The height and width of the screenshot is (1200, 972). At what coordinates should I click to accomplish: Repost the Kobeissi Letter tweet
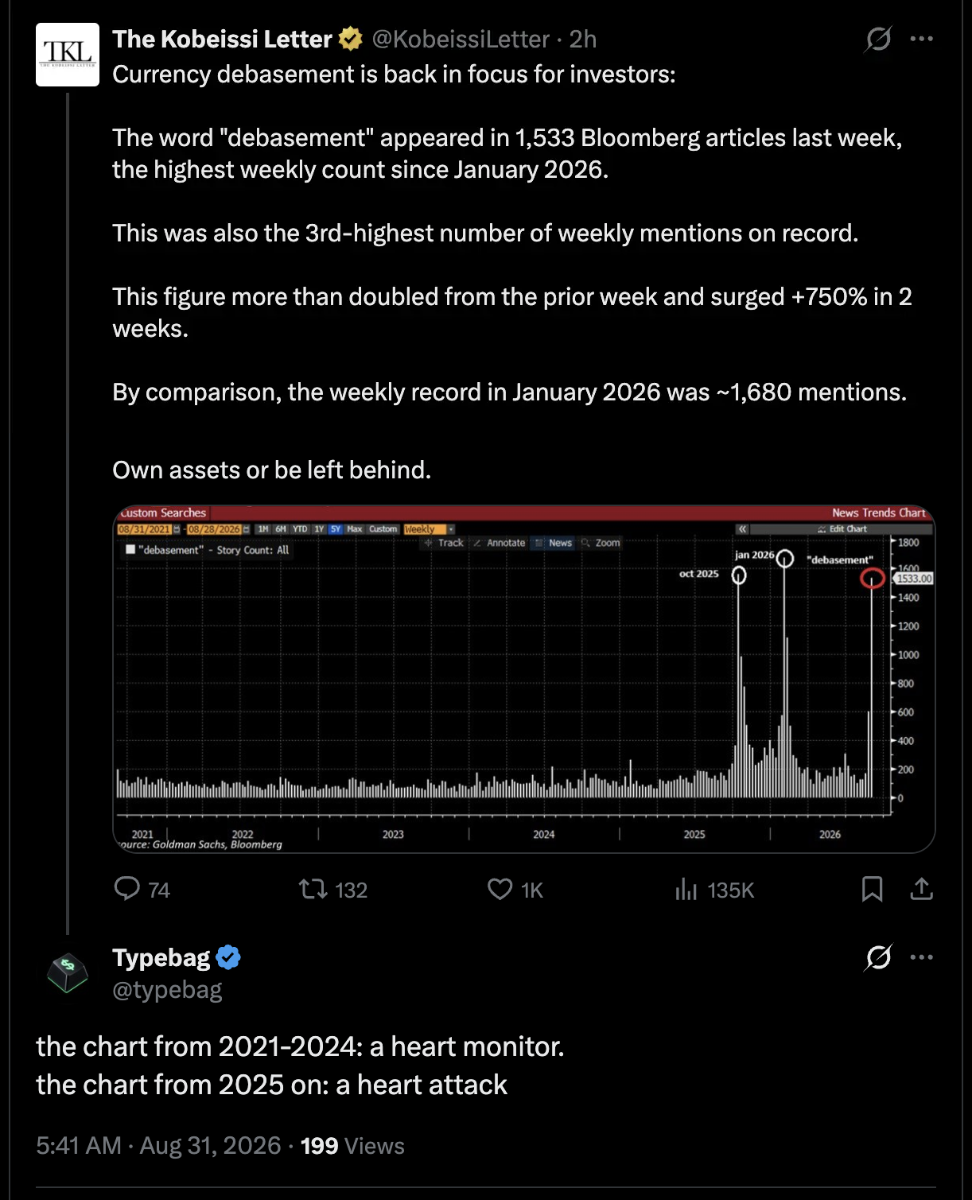[334, 889]
